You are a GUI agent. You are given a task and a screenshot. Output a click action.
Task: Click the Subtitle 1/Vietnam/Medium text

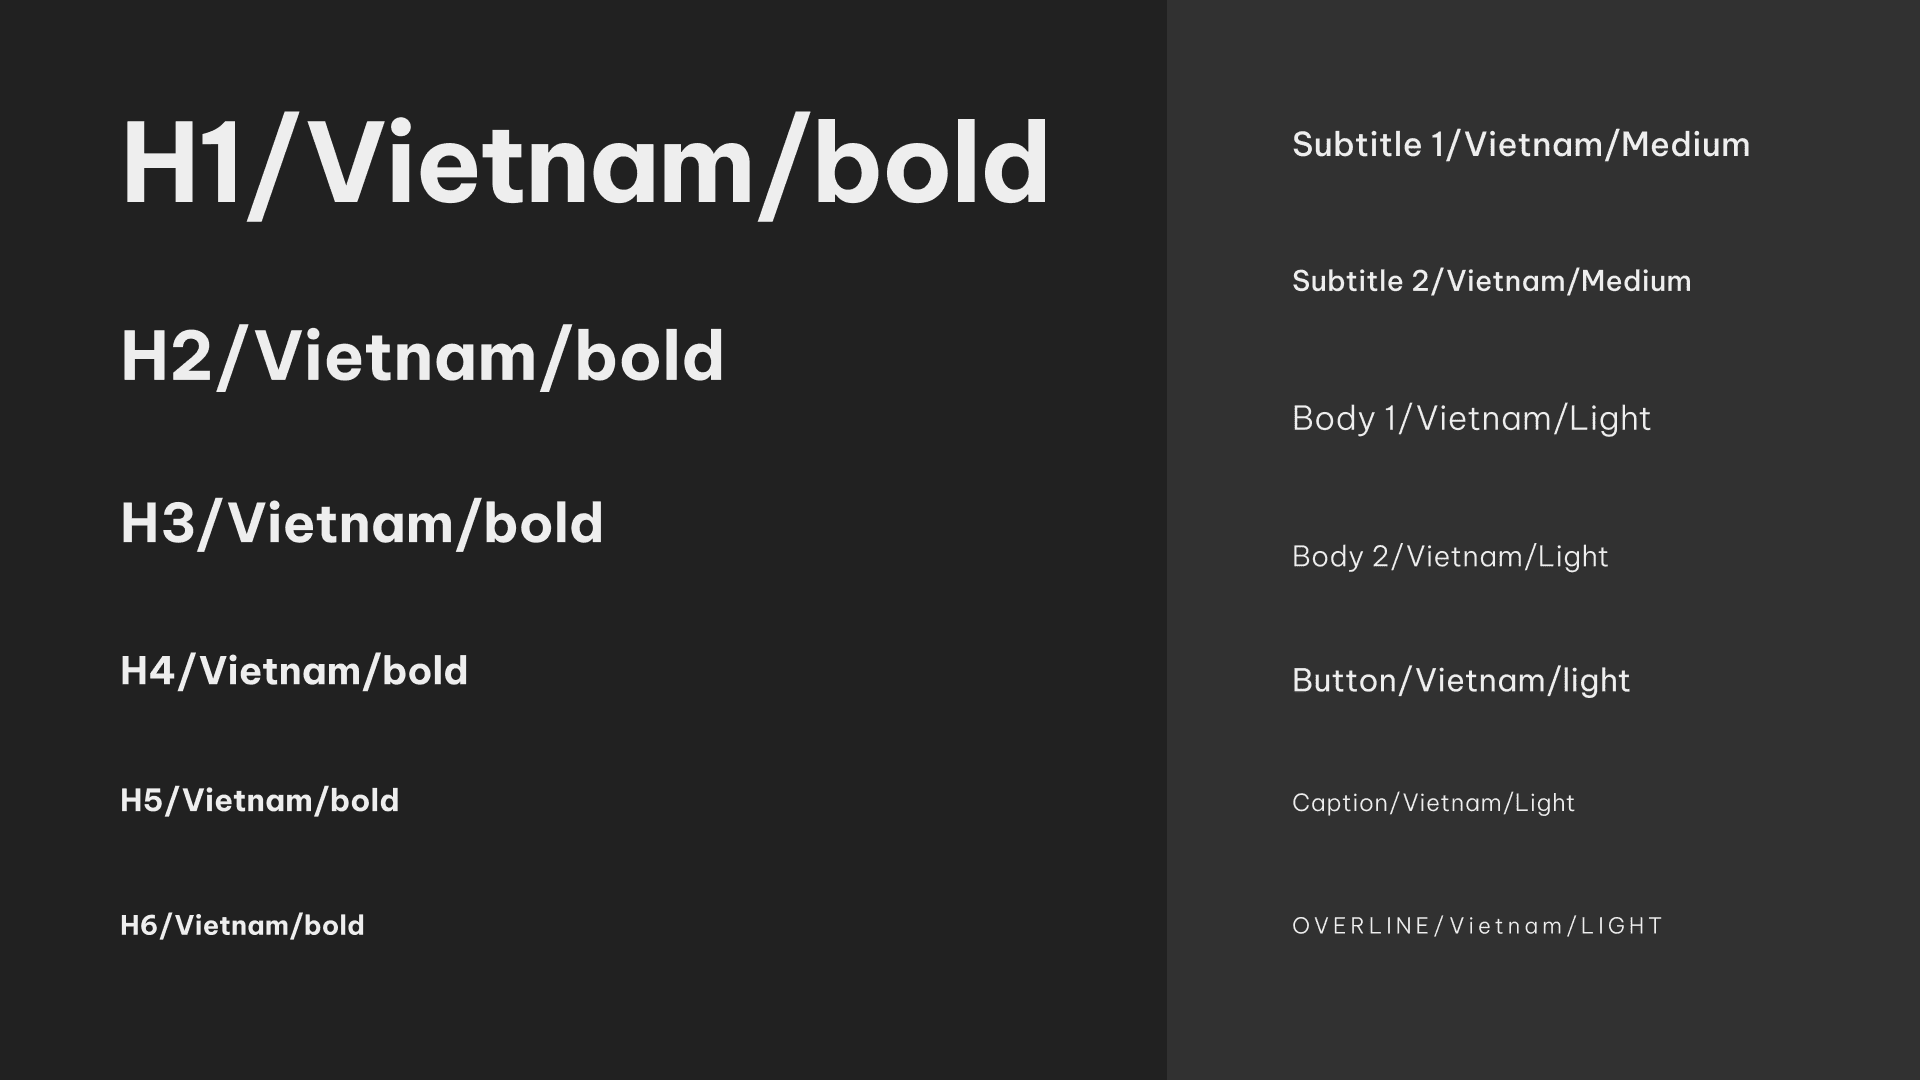point(1521,145)
